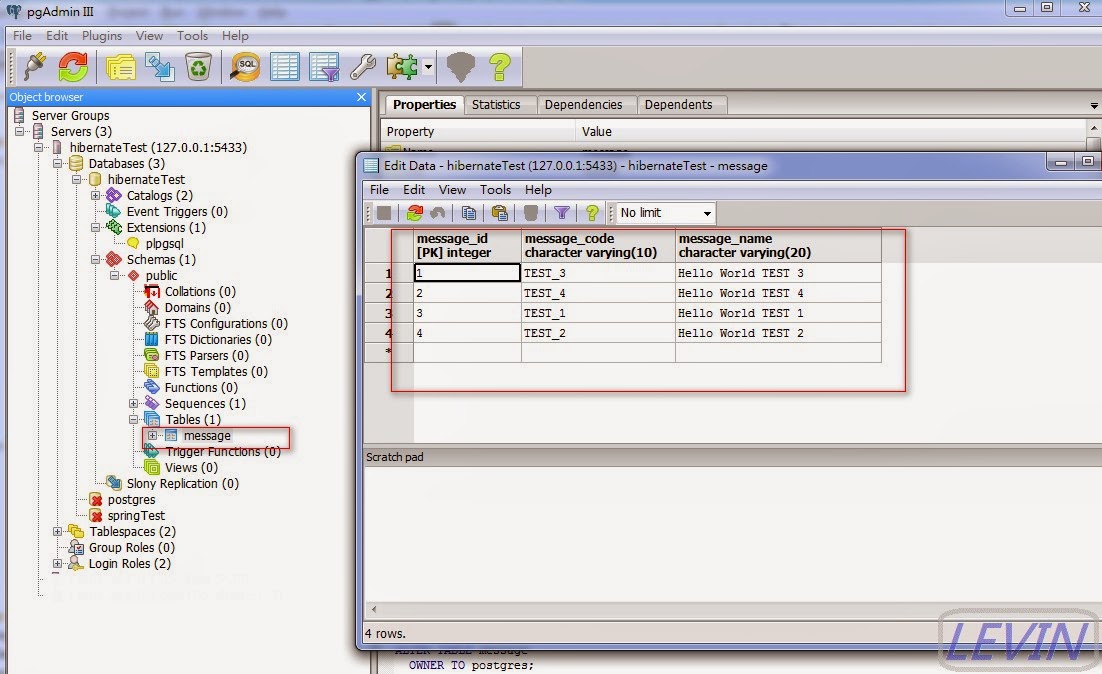Click the Add server connection plug icon
Image resolution: width=1102 pixels, height=674 pixels.
34,67
